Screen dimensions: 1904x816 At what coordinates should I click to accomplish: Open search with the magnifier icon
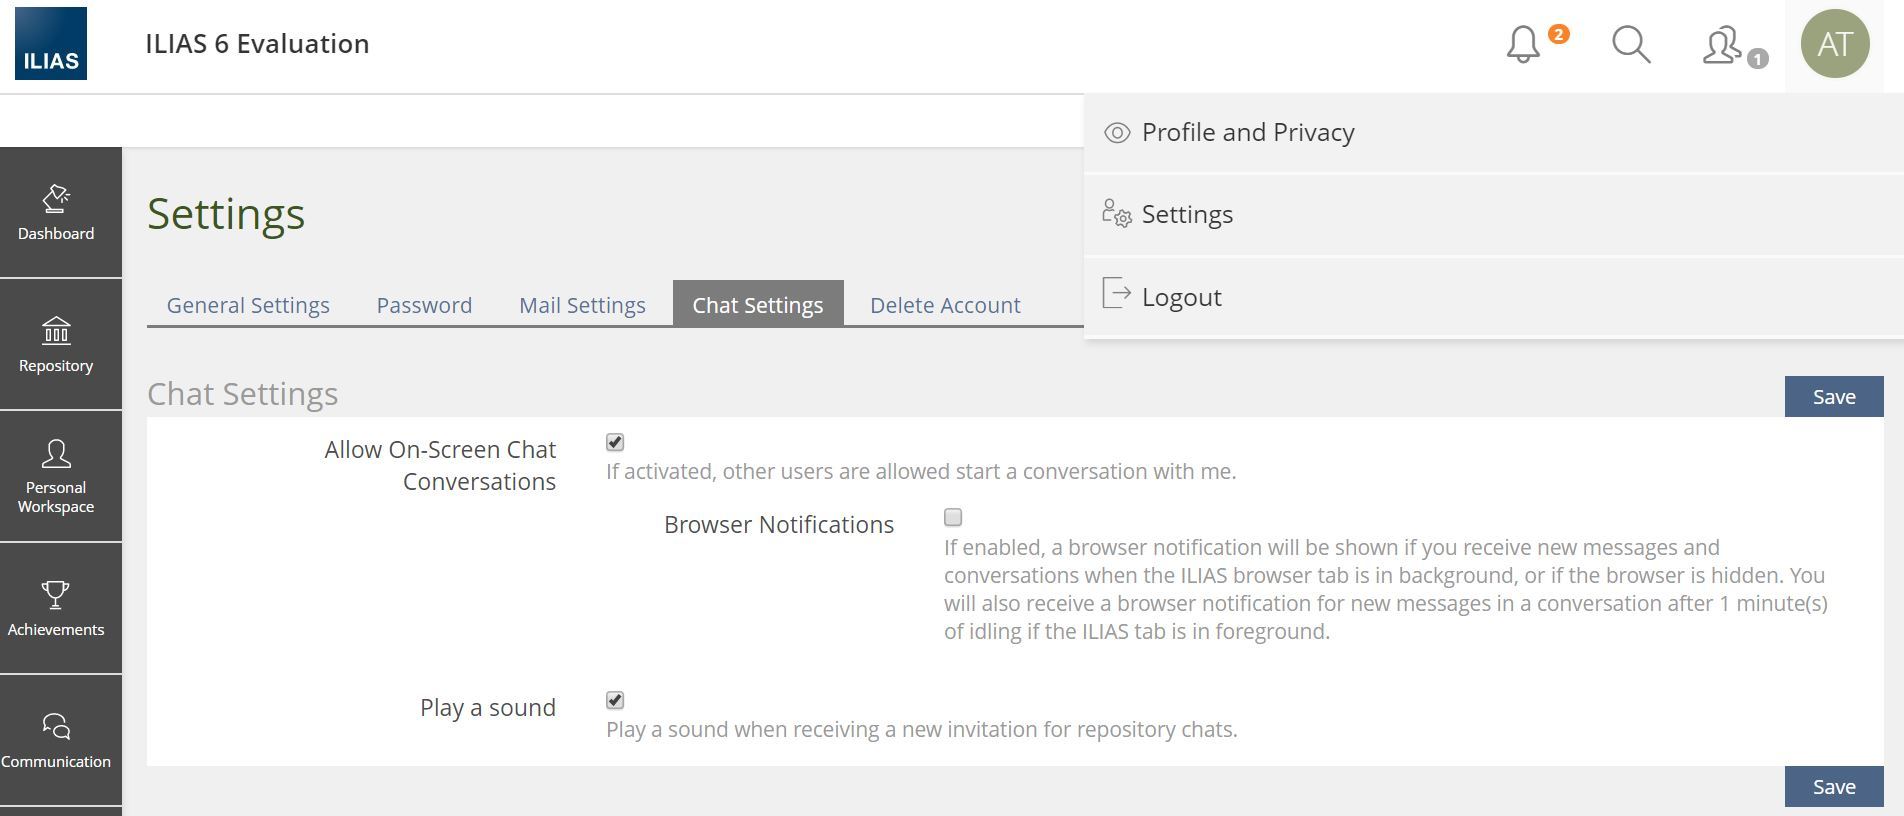tap(1631, 45)
